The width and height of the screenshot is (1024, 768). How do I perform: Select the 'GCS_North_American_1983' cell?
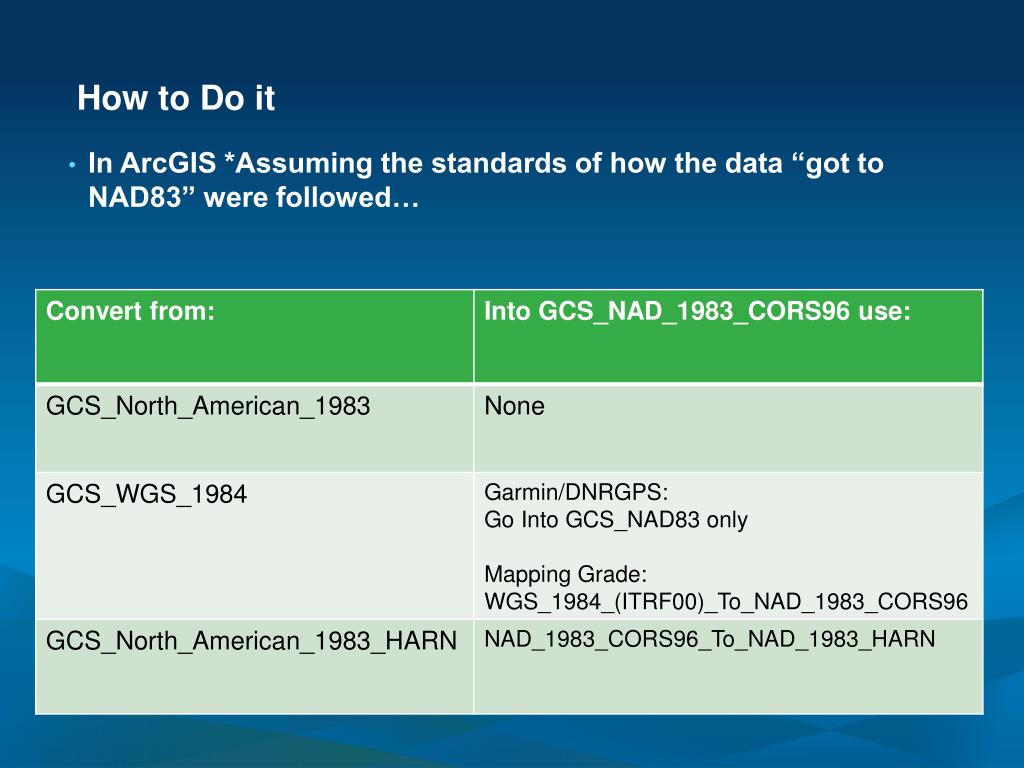tap(255, 428)
